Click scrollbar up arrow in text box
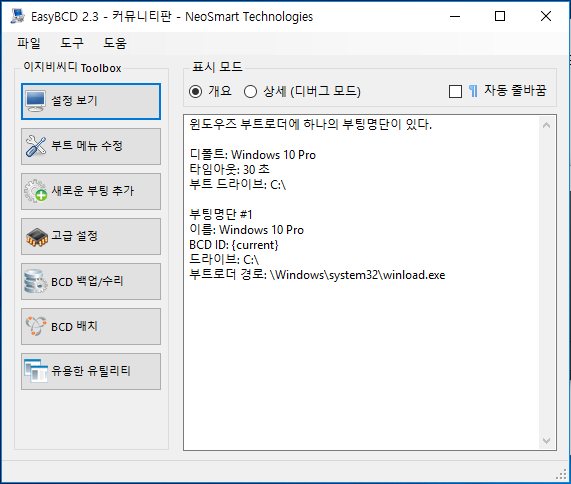The image size is (571, 484). click(546, 125)
